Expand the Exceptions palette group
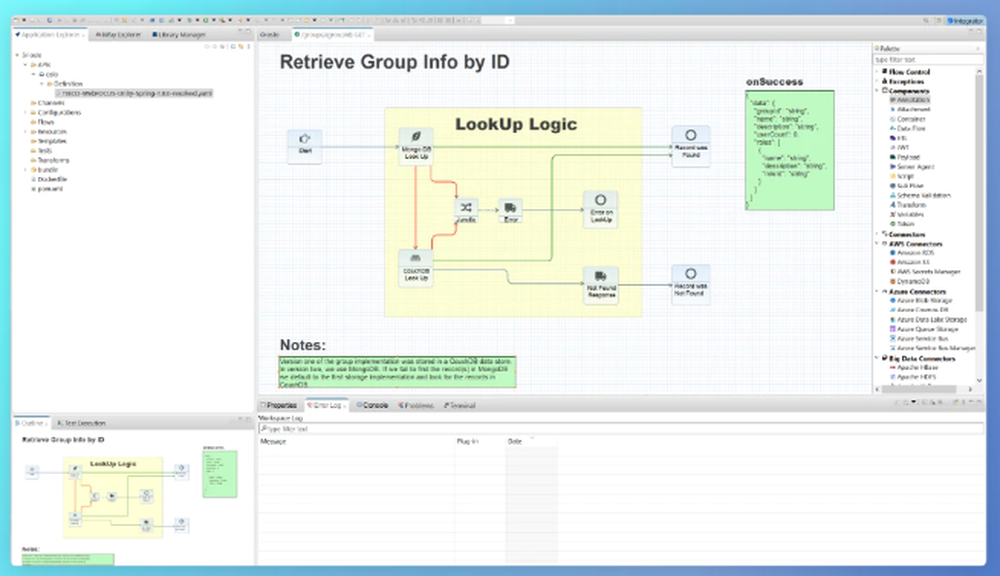The height and width of the screenshot is (576, 1000). click(x=878, y=82)
